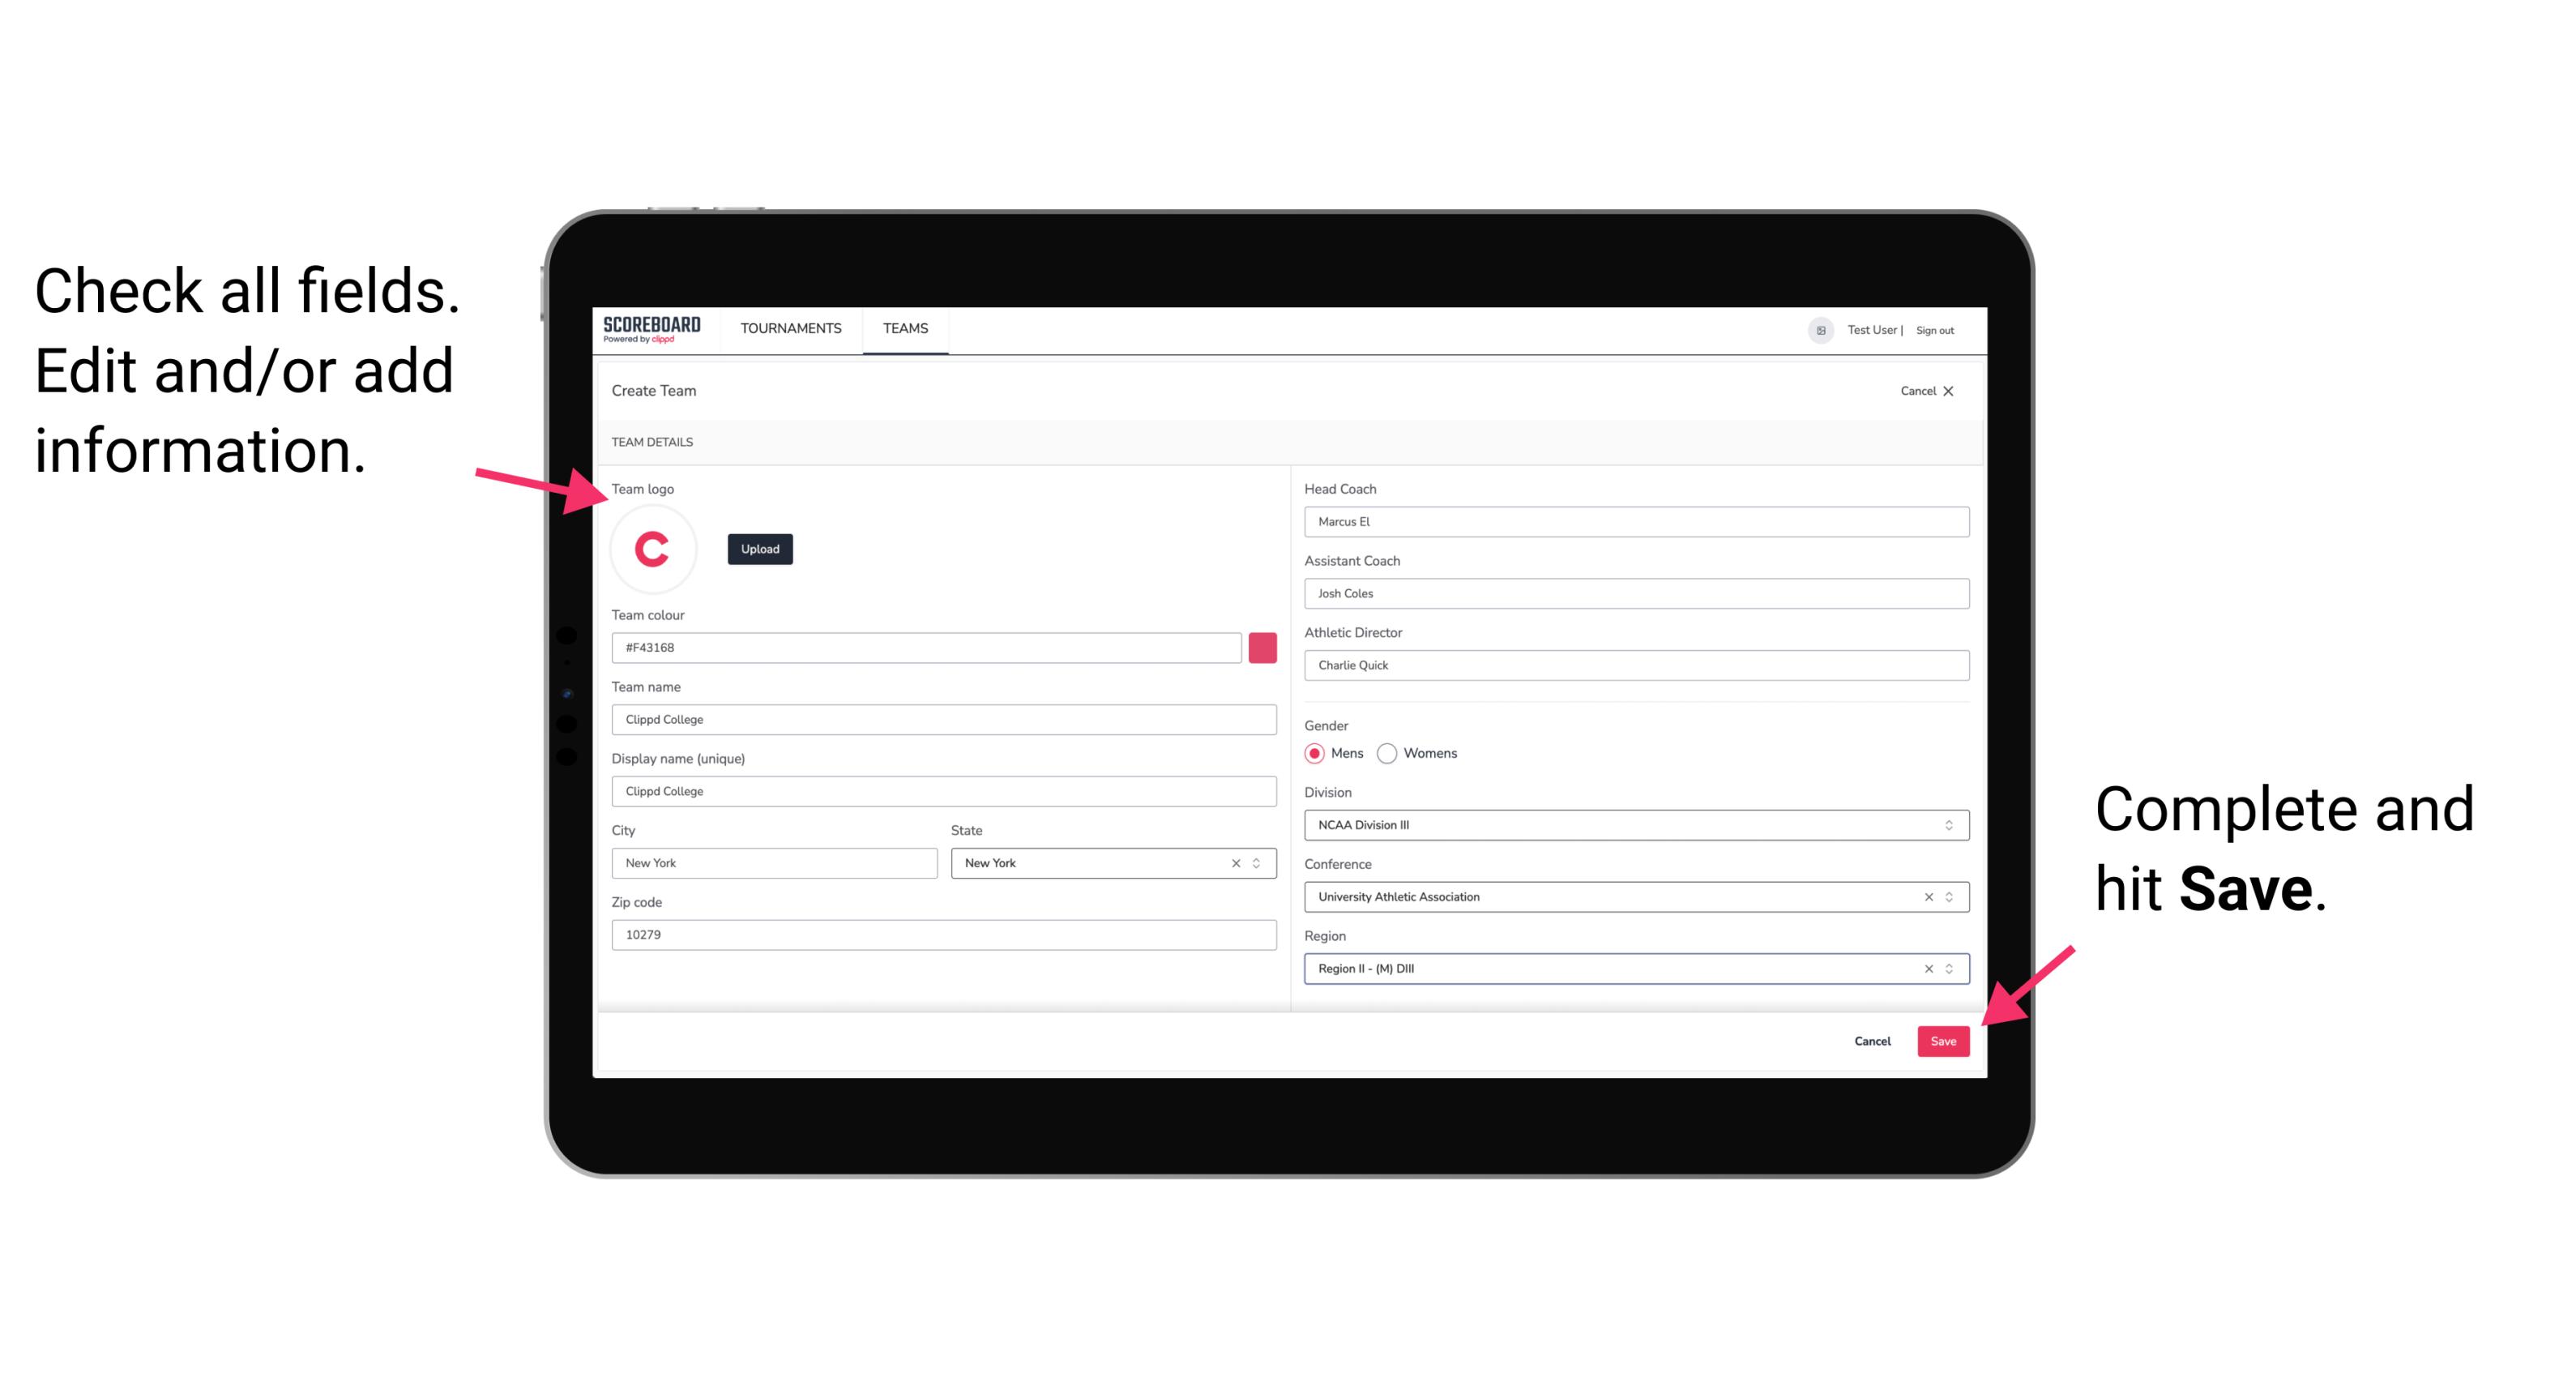Click the Save button to submit
The image size is (2576, 1386).
[x=1943, y=1039]
